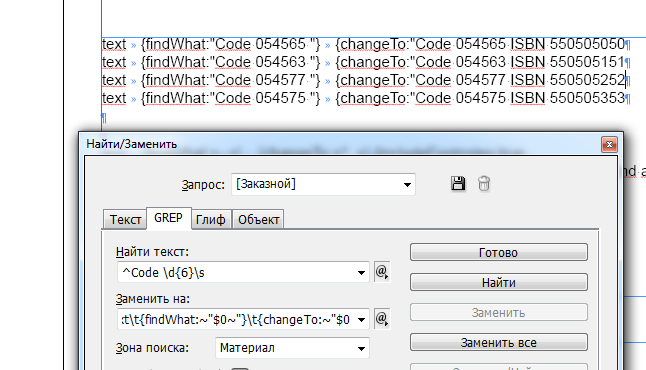Expand the Запрос dropdown list

pos(407,184)
